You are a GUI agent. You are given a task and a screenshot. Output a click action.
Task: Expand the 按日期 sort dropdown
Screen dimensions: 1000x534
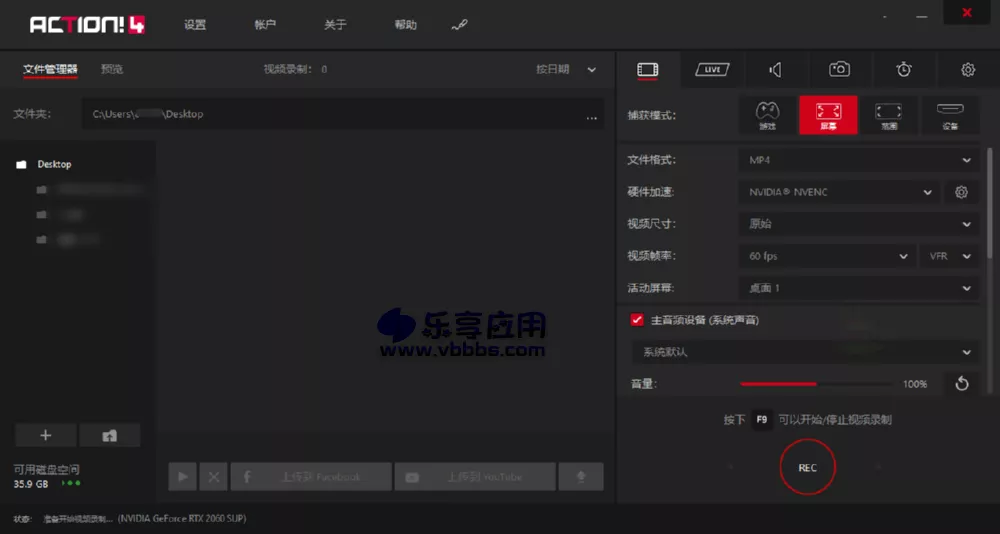(566, 70)
